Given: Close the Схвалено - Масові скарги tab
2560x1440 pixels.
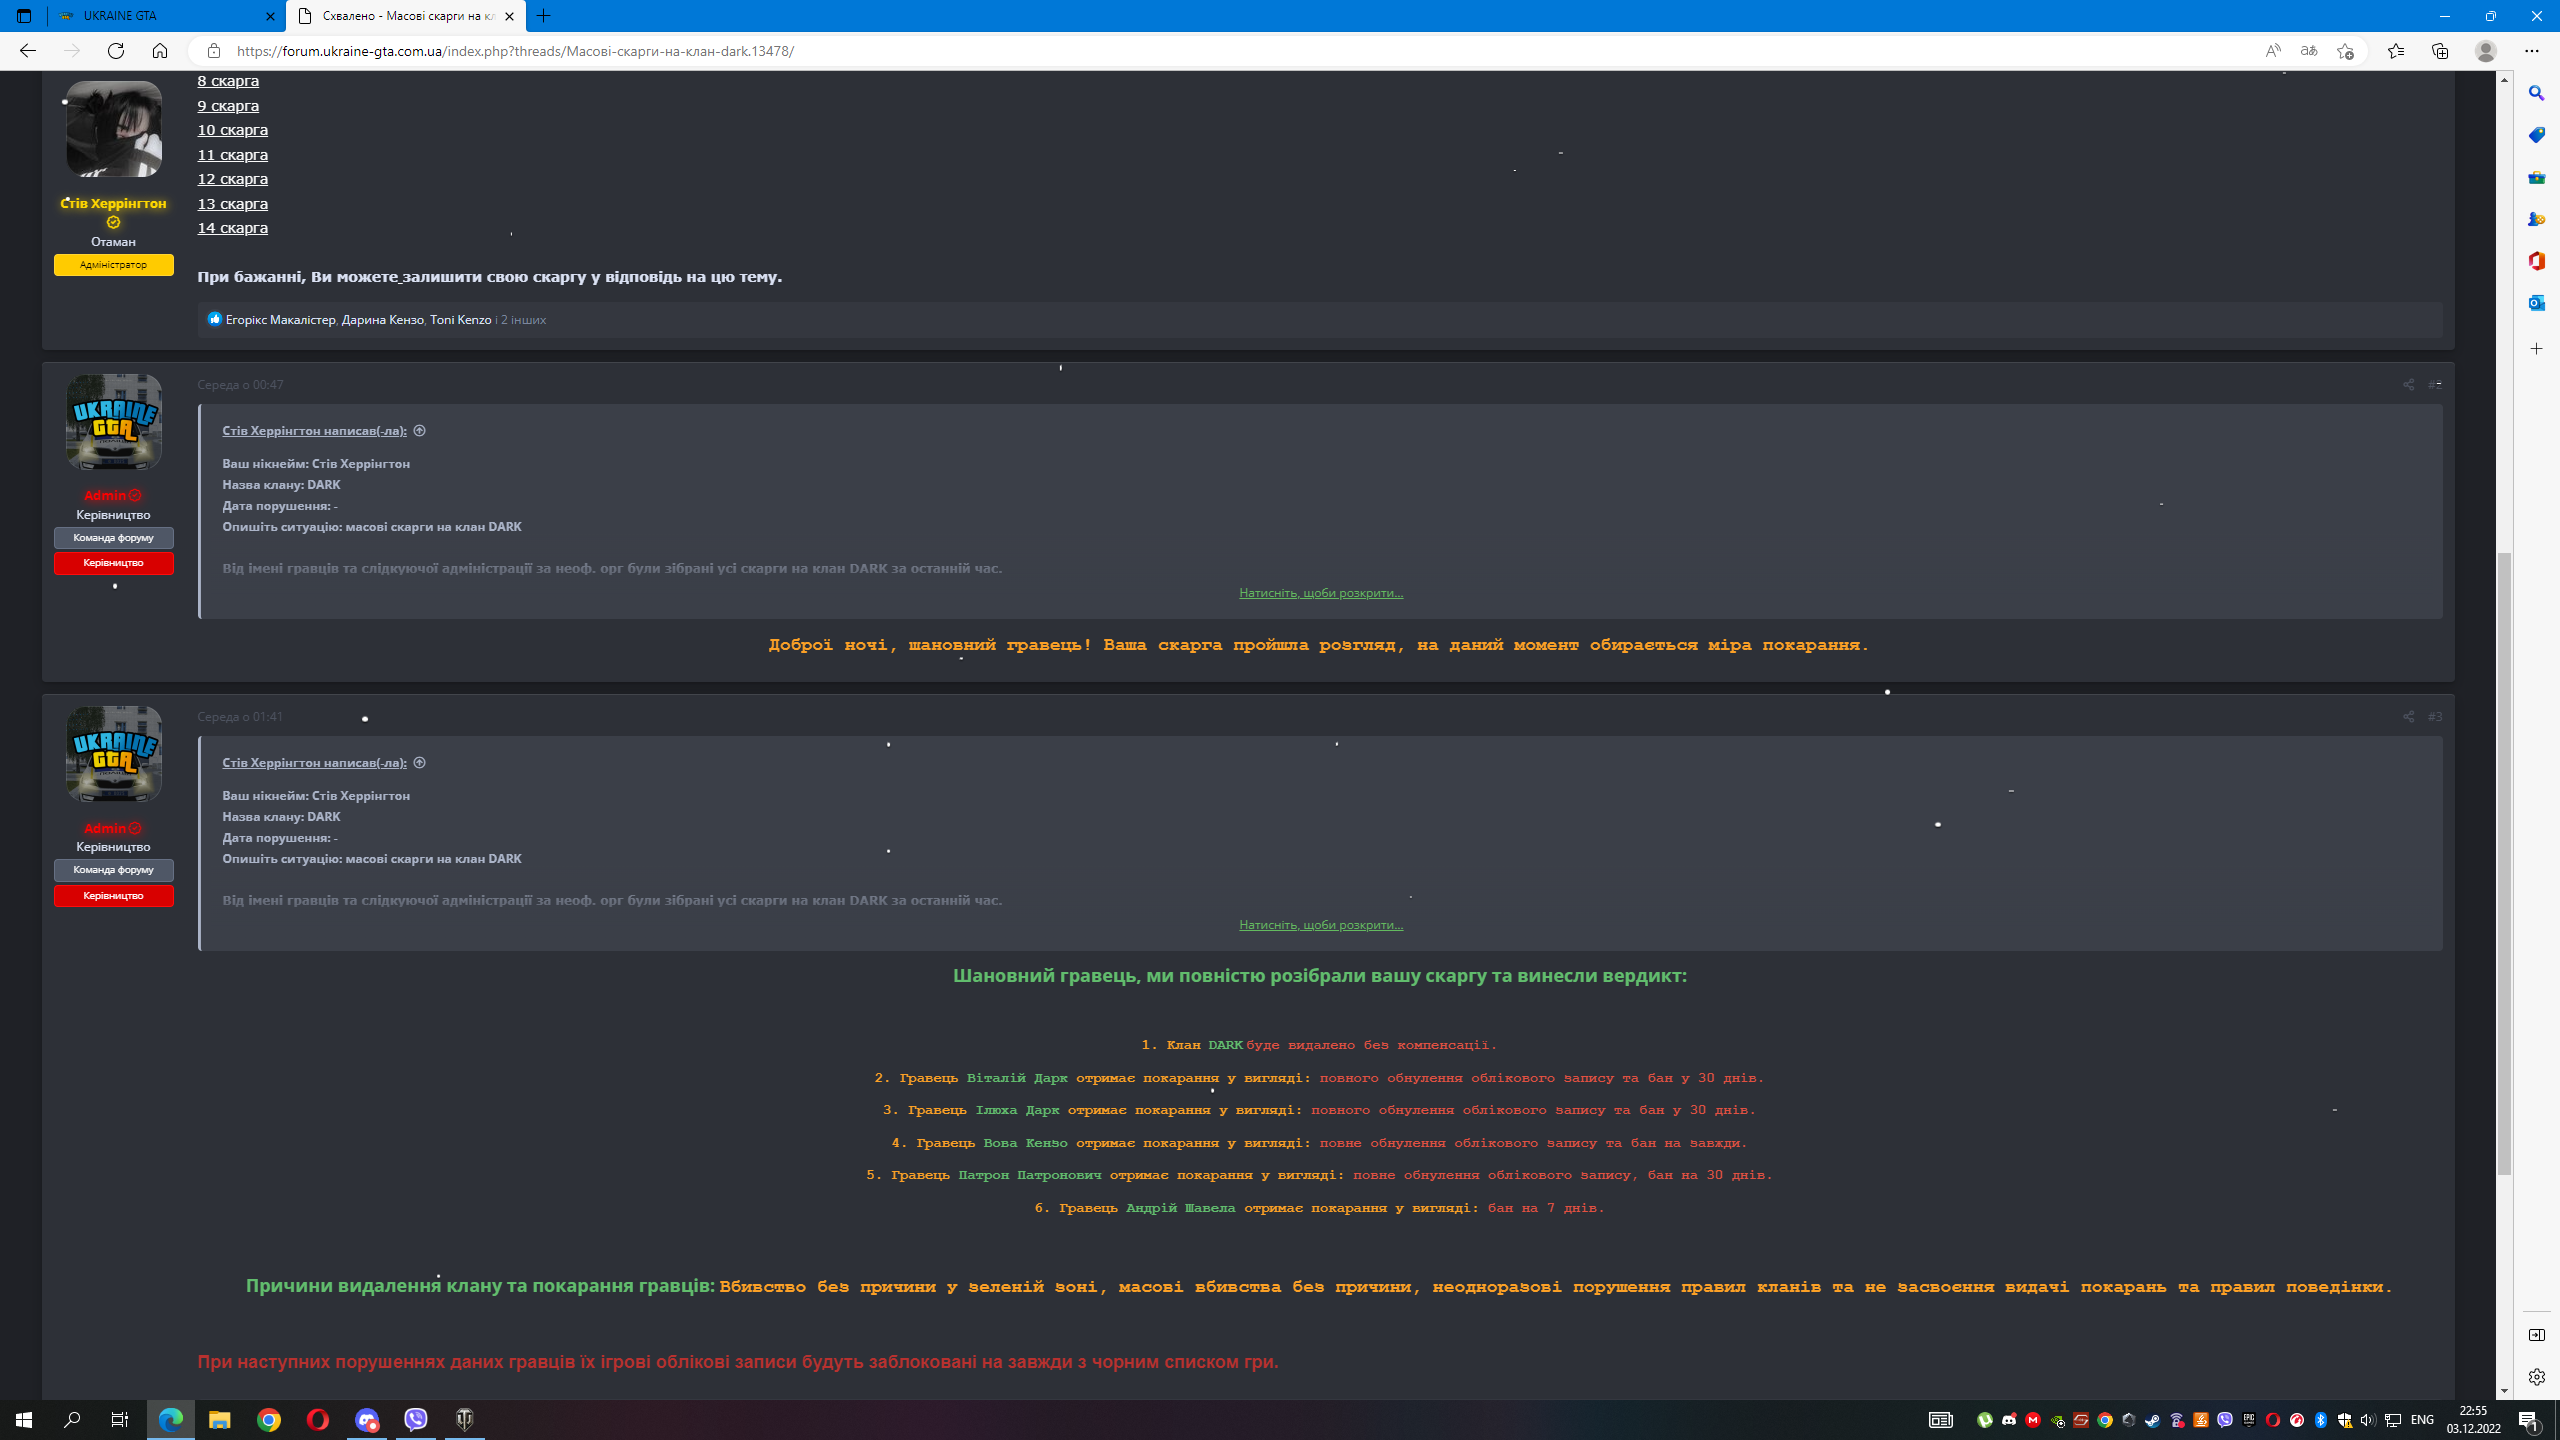Looking at the screenshot, I should click(509, 16).
